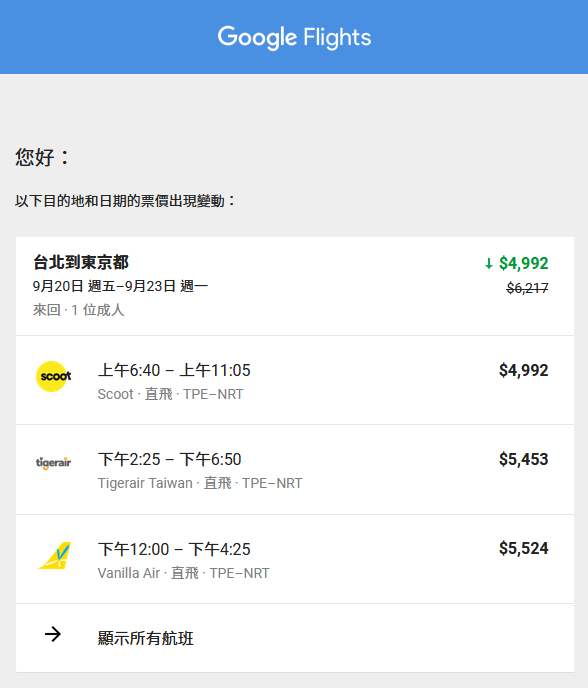Click the crossed-out $6,217 old price

pyautogui.click(x=527, y=288)
